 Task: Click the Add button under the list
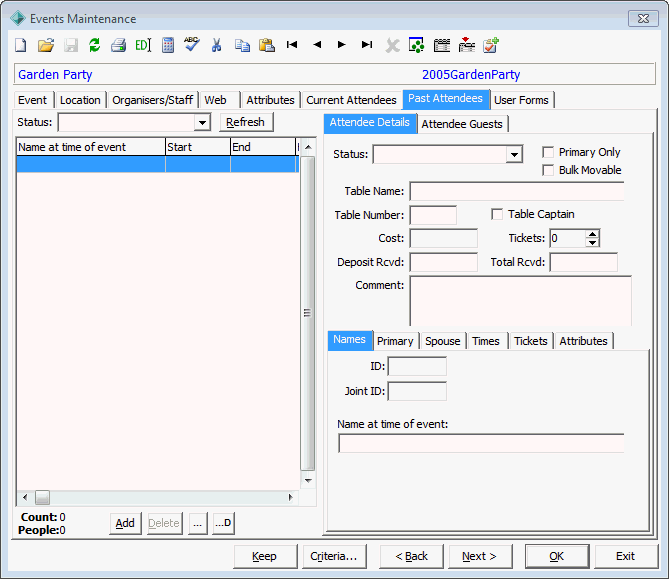point(125,523)
